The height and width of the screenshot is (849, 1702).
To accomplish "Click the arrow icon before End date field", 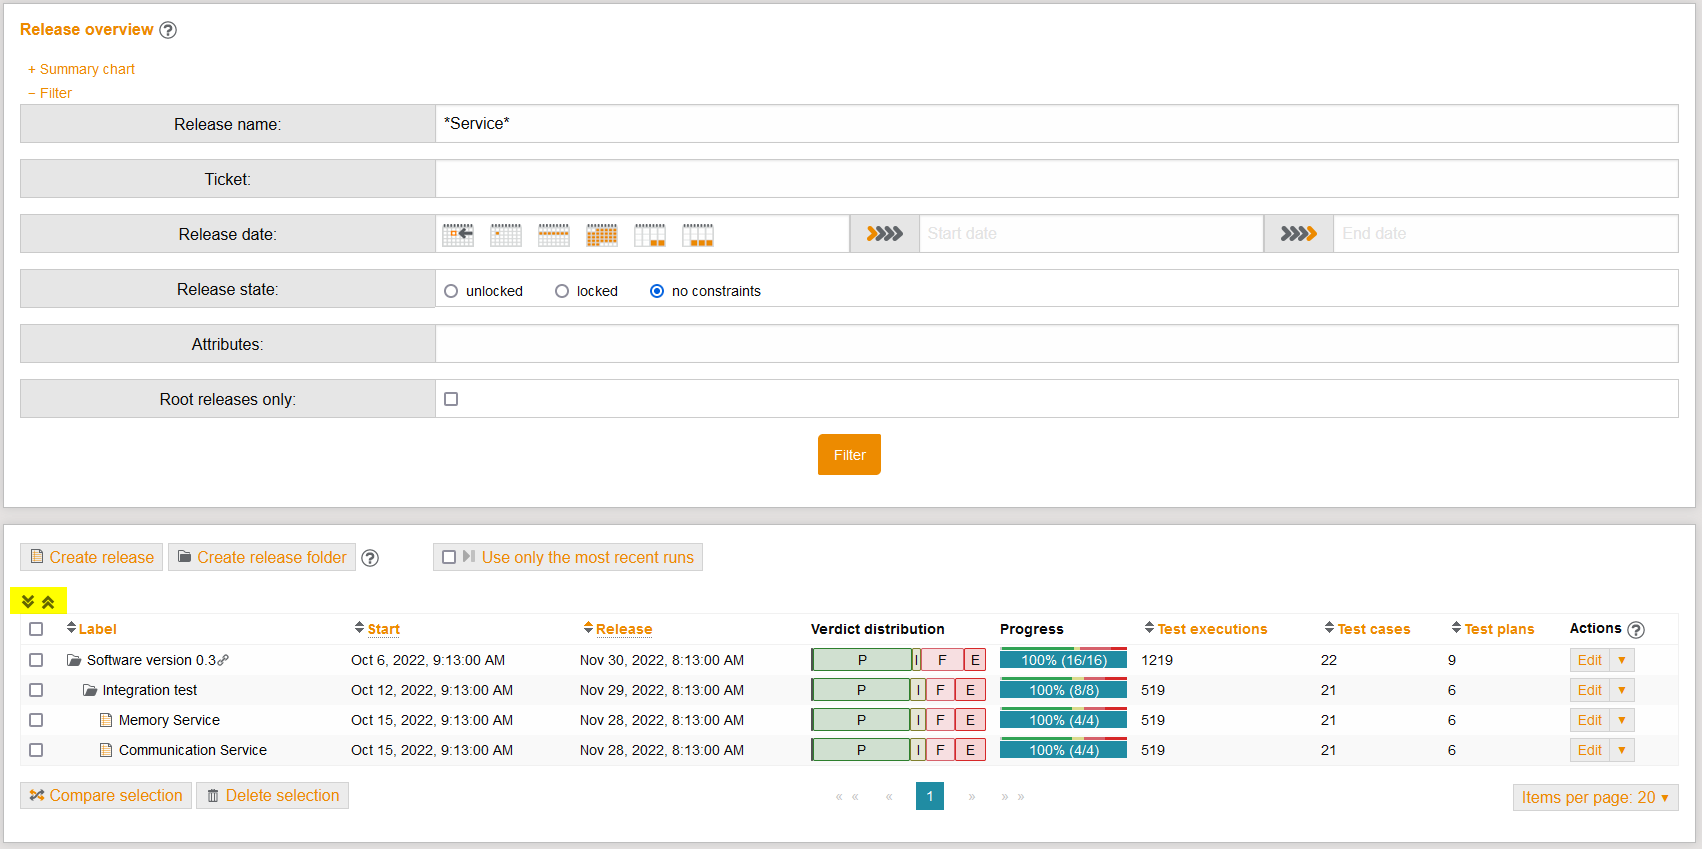I will tap(1298, 234).
